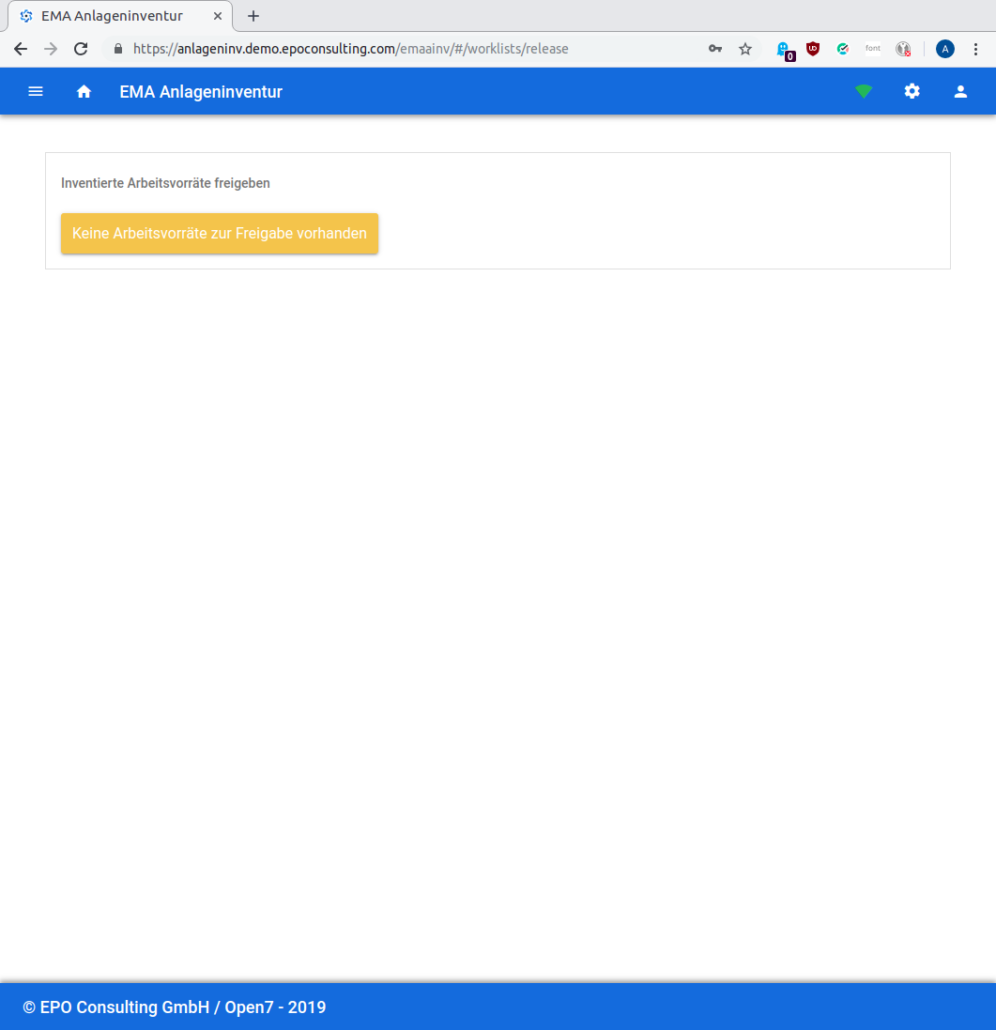Screen dimensions: 996x1030
Task: Click the globe extension icon
Action: click(903, 49)
